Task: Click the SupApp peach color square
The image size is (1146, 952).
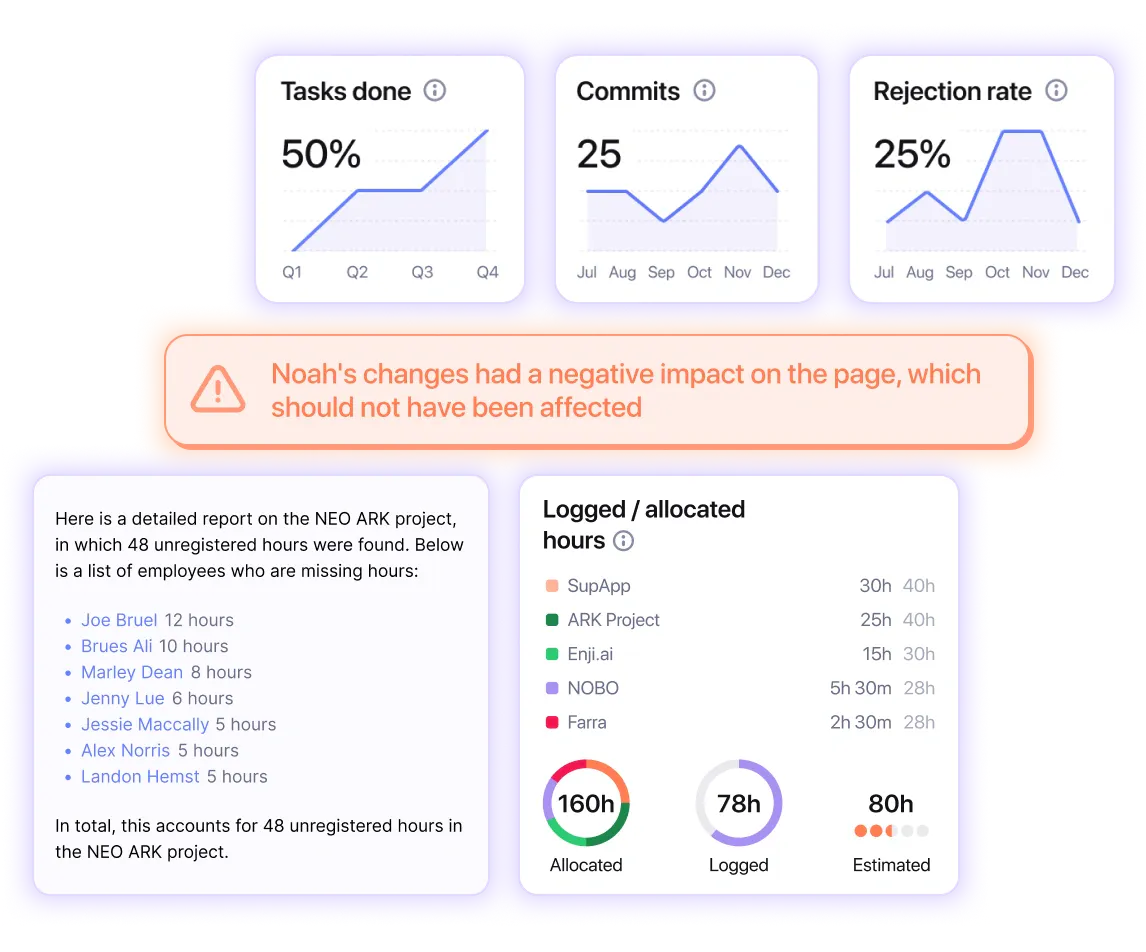Action: (552, 585)
